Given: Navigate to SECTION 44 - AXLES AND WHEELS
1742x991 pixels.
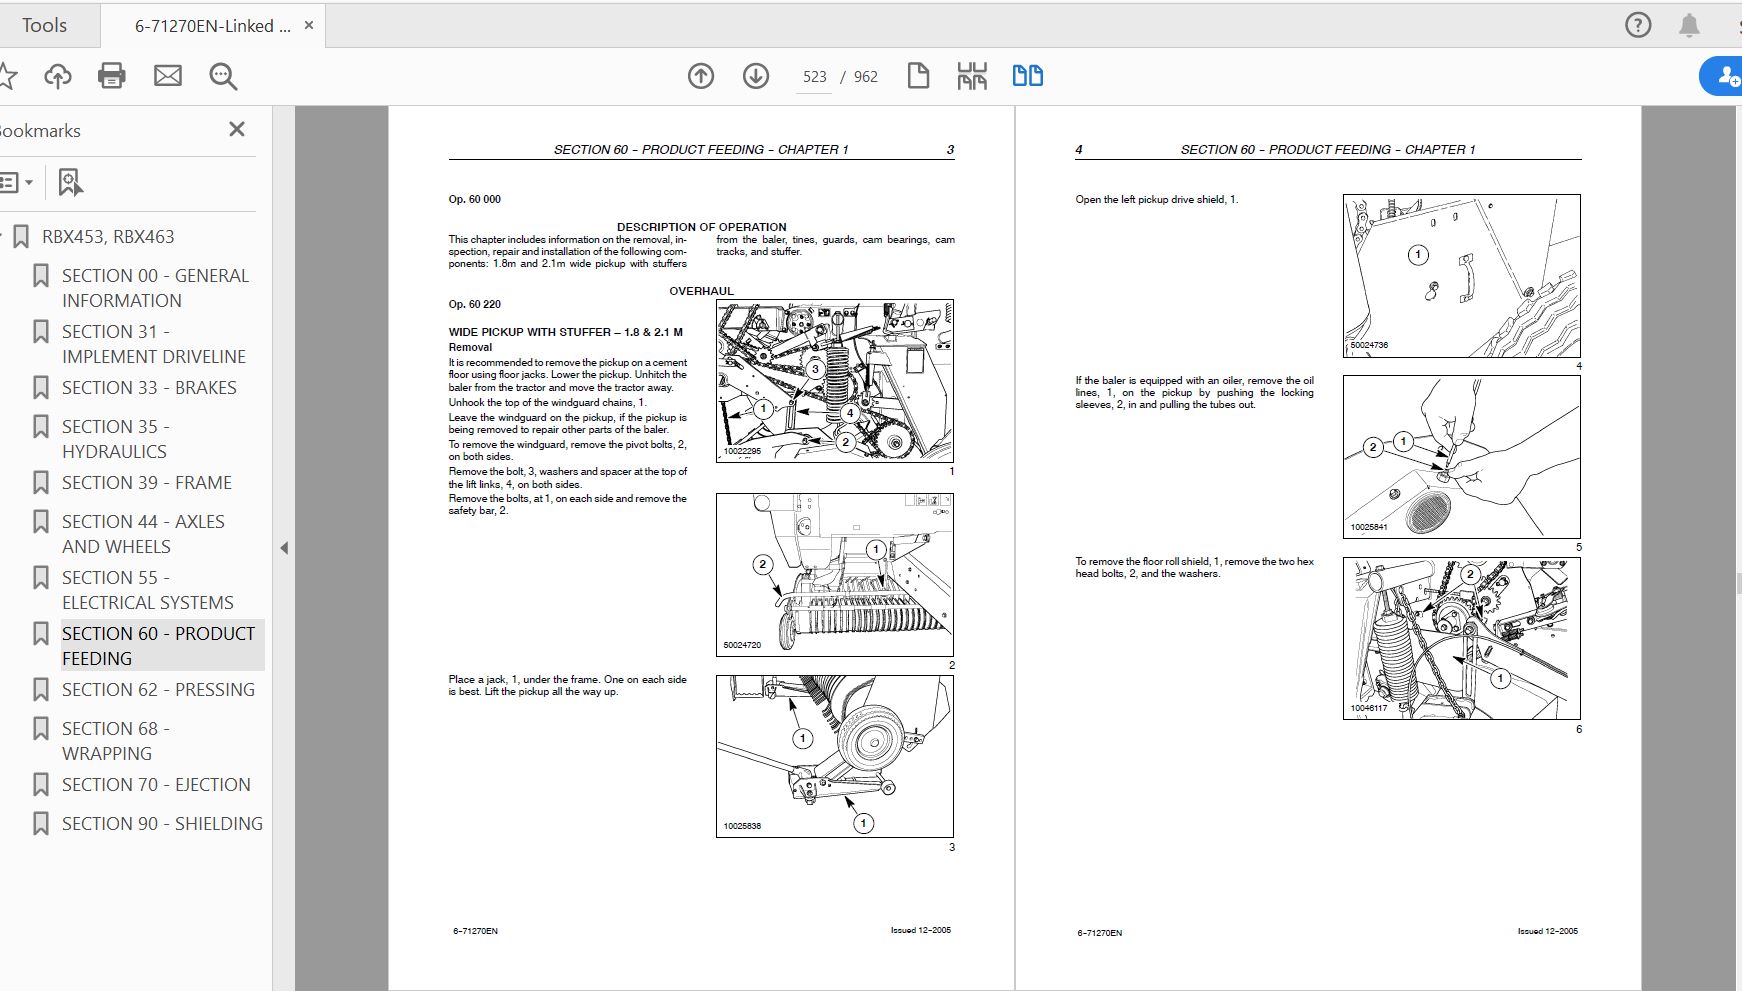Looking at the screenshot, I should pyautogui.click(x=143, y=534).
